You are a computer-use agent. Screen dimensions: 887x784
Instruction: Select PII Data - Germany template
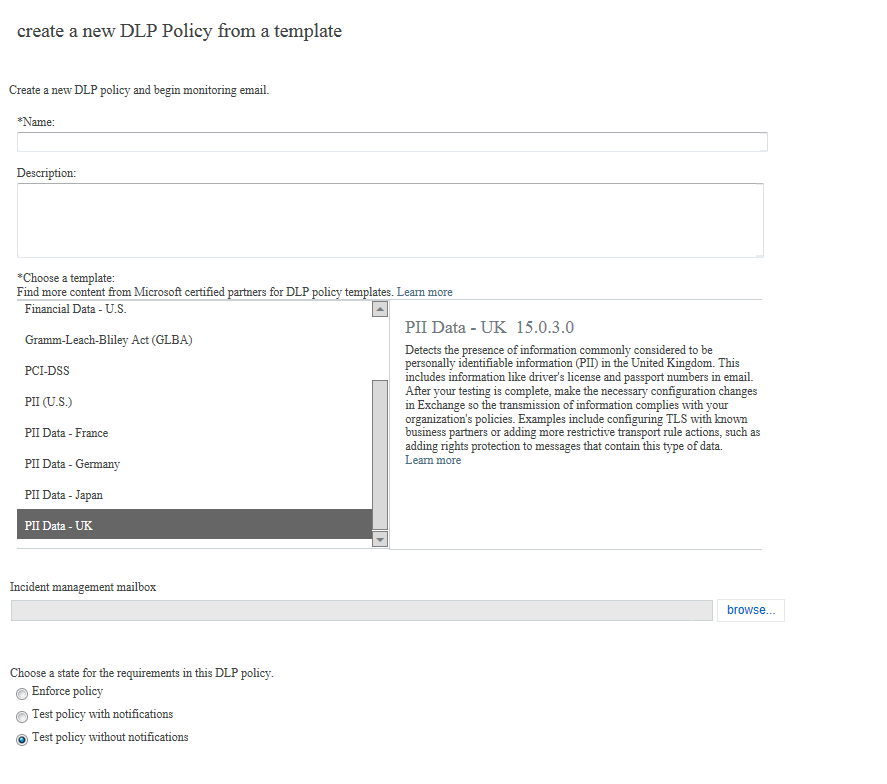(x=72, y=464)
